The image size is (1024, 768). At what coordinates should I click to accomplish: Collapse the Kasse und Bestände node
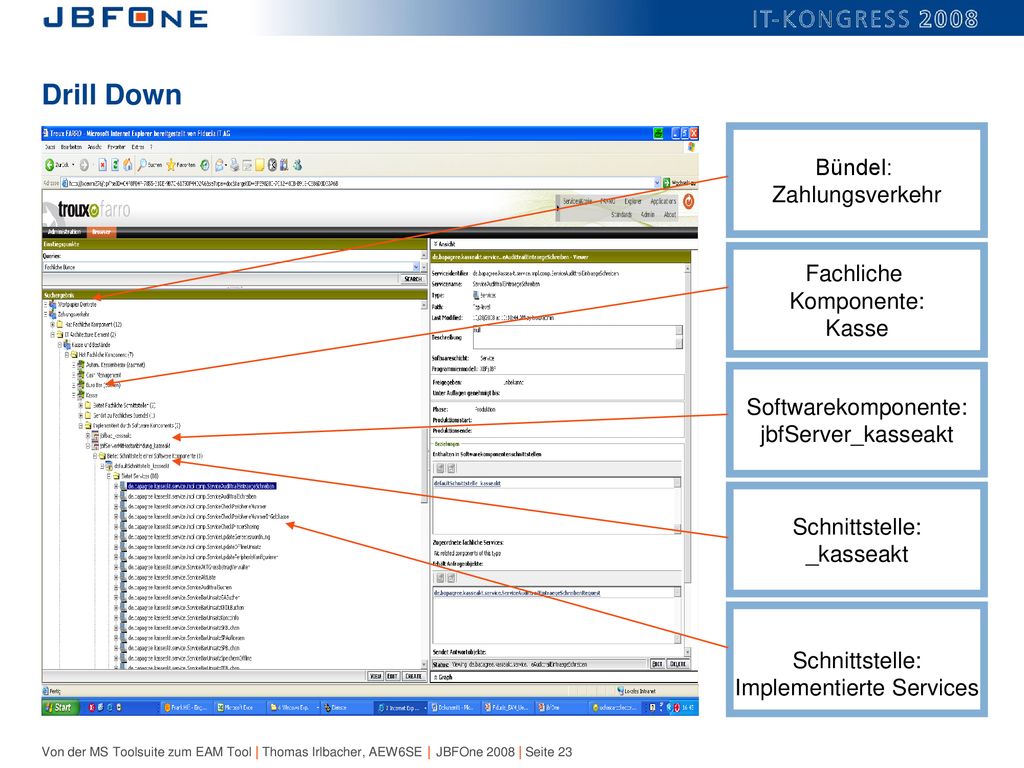[59, 344]
